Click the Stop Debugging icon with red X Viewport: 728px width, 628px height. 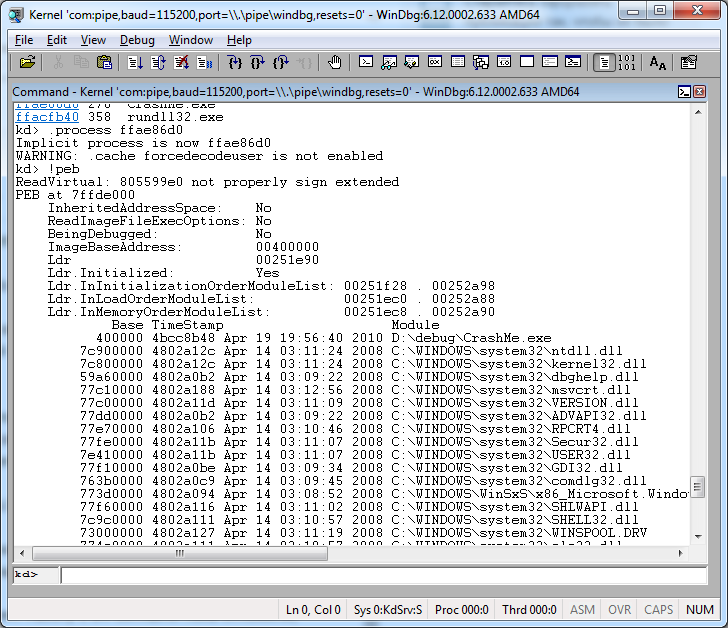pos(182,62)
